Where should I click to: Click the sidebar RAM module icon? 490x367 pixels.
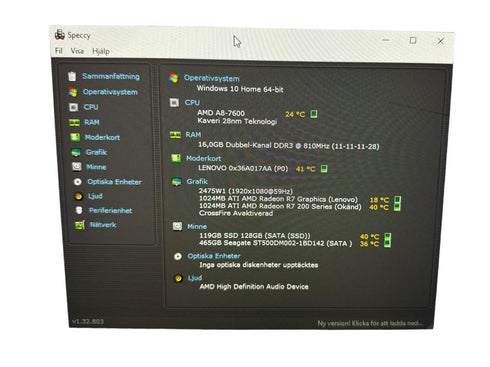(74, 123)
